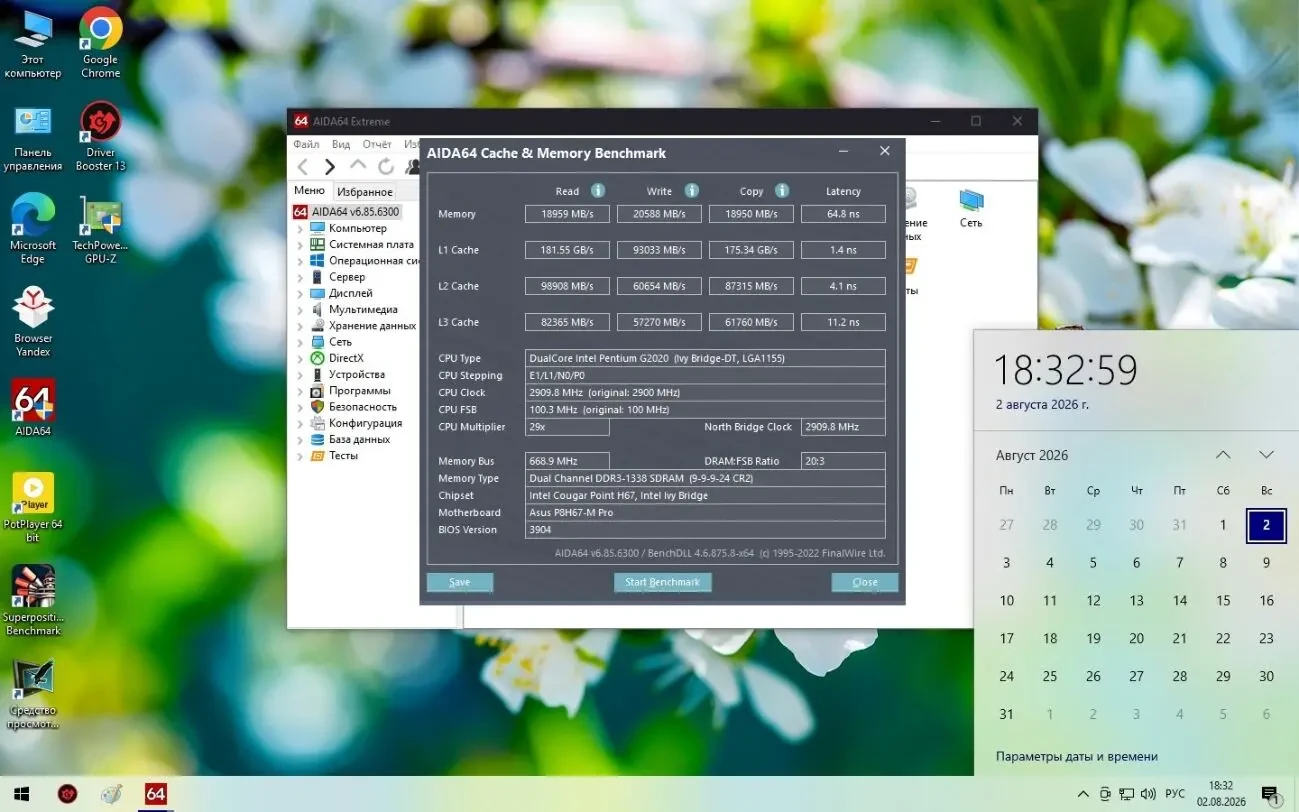
Task: Click the AIDA64 taskbar button
Action: click(x=155, y=794)
